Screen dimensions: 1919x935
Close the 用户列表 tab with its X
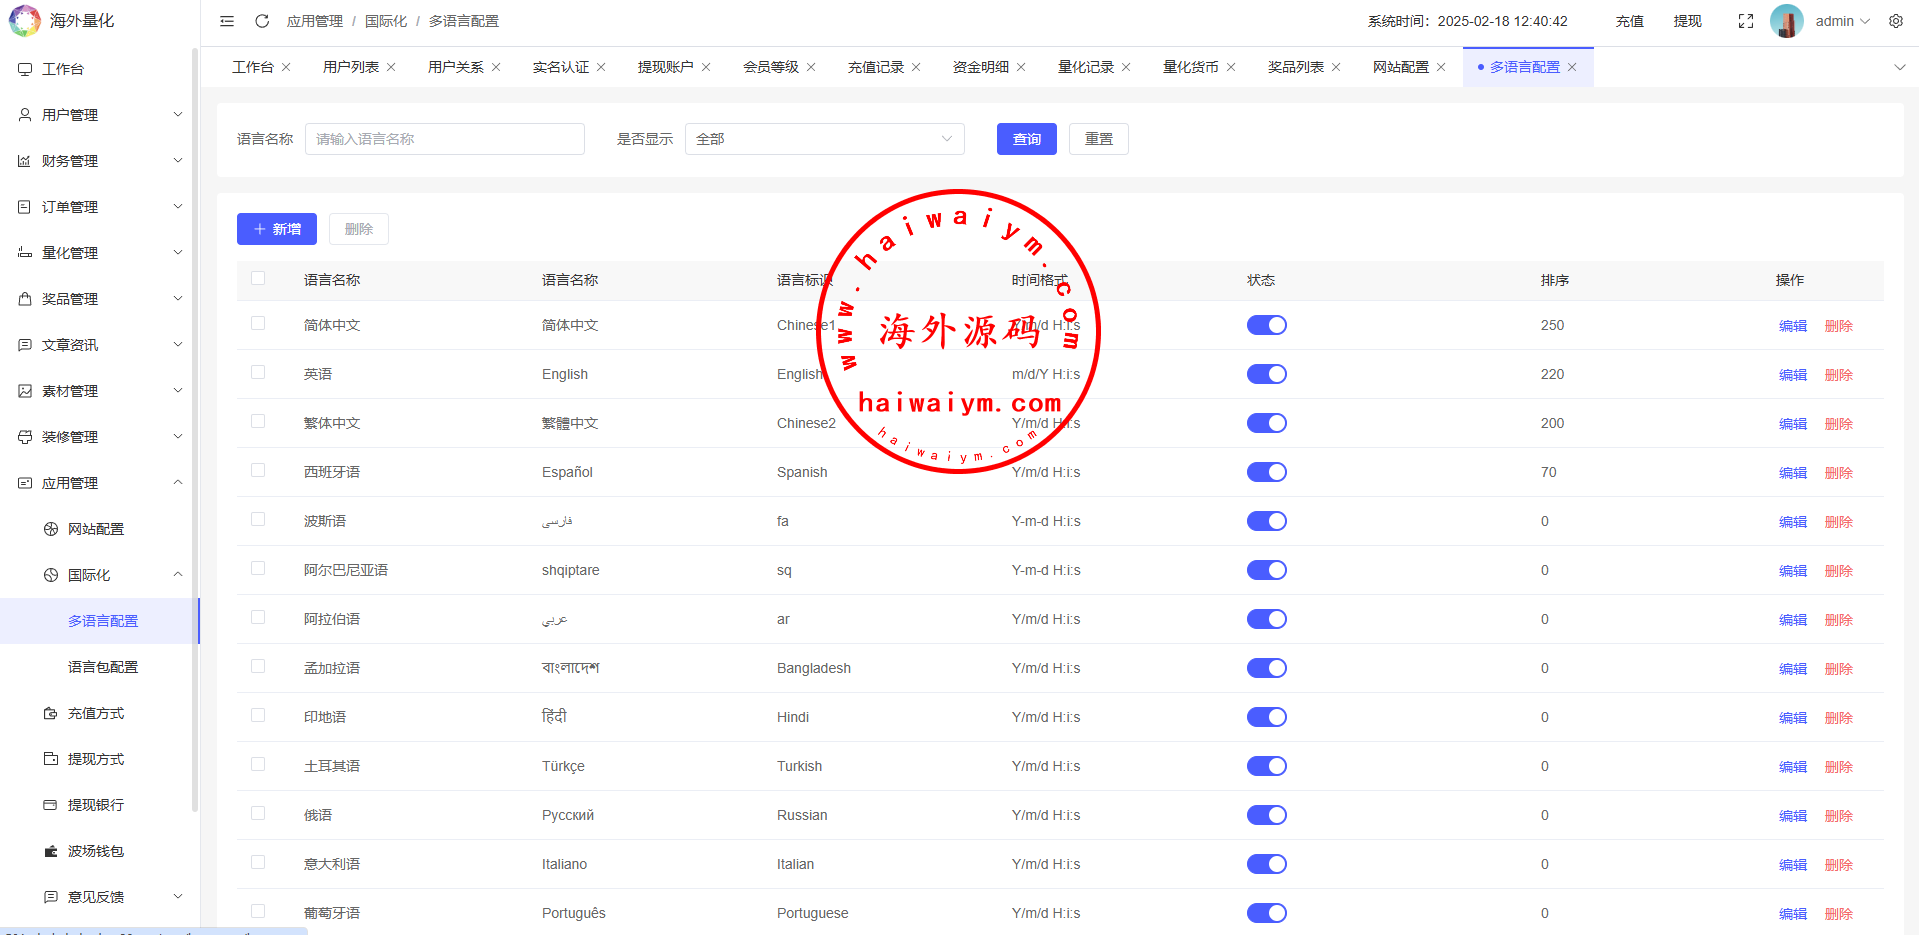point(391,67)
